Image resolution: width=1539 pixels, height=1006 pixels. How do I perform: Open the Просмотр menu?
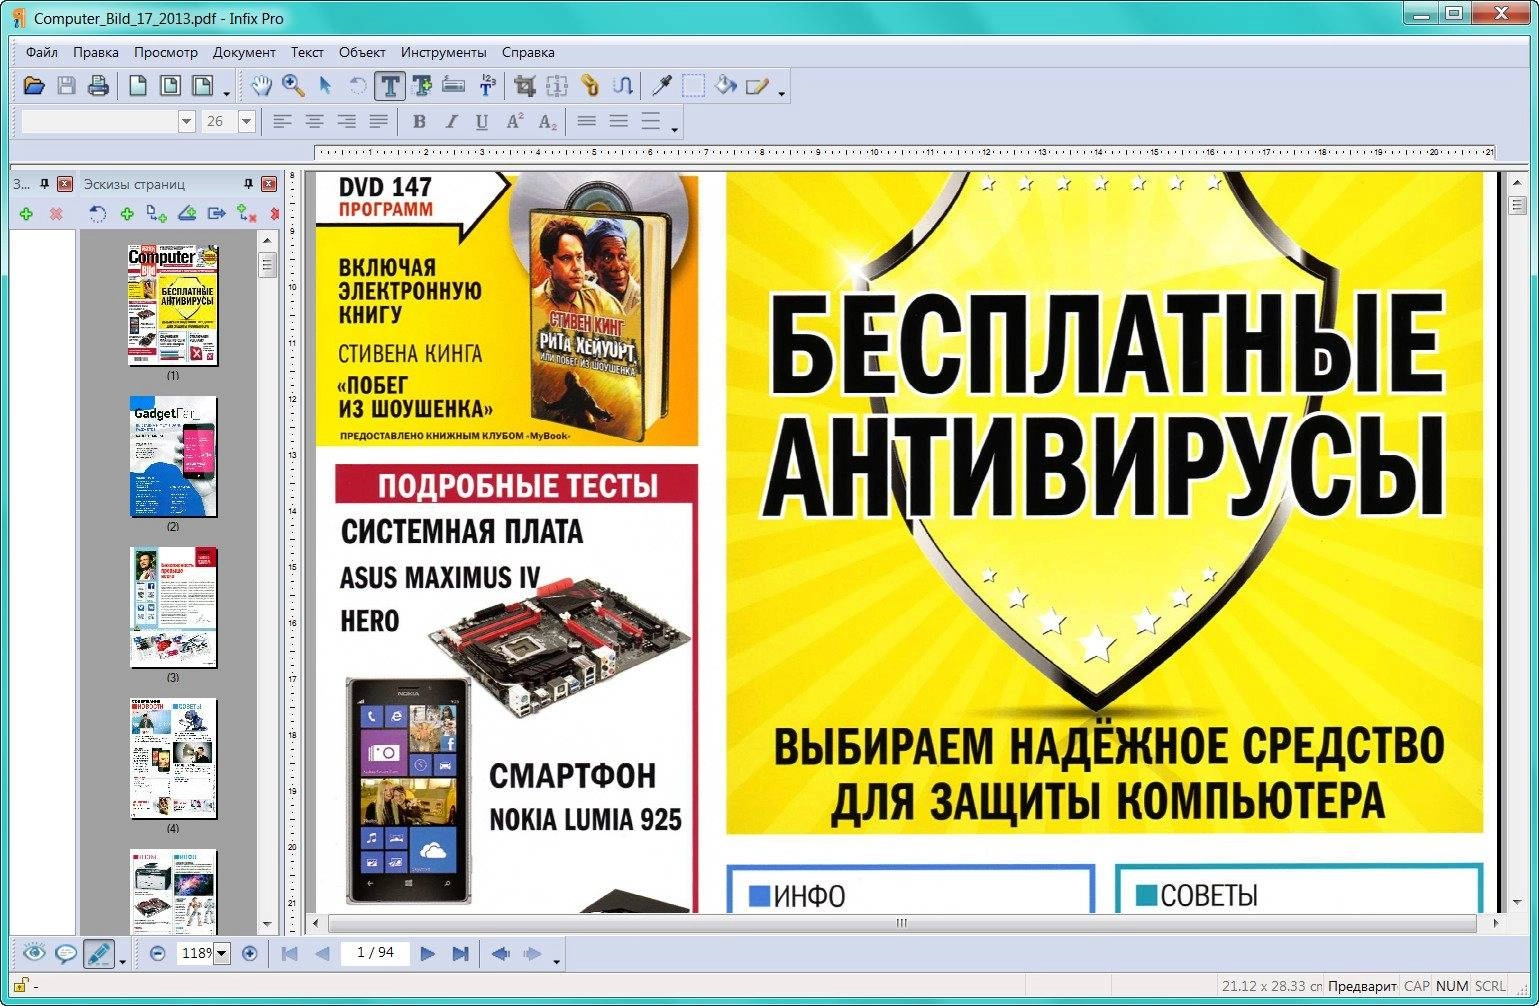(x=166, y=52)
